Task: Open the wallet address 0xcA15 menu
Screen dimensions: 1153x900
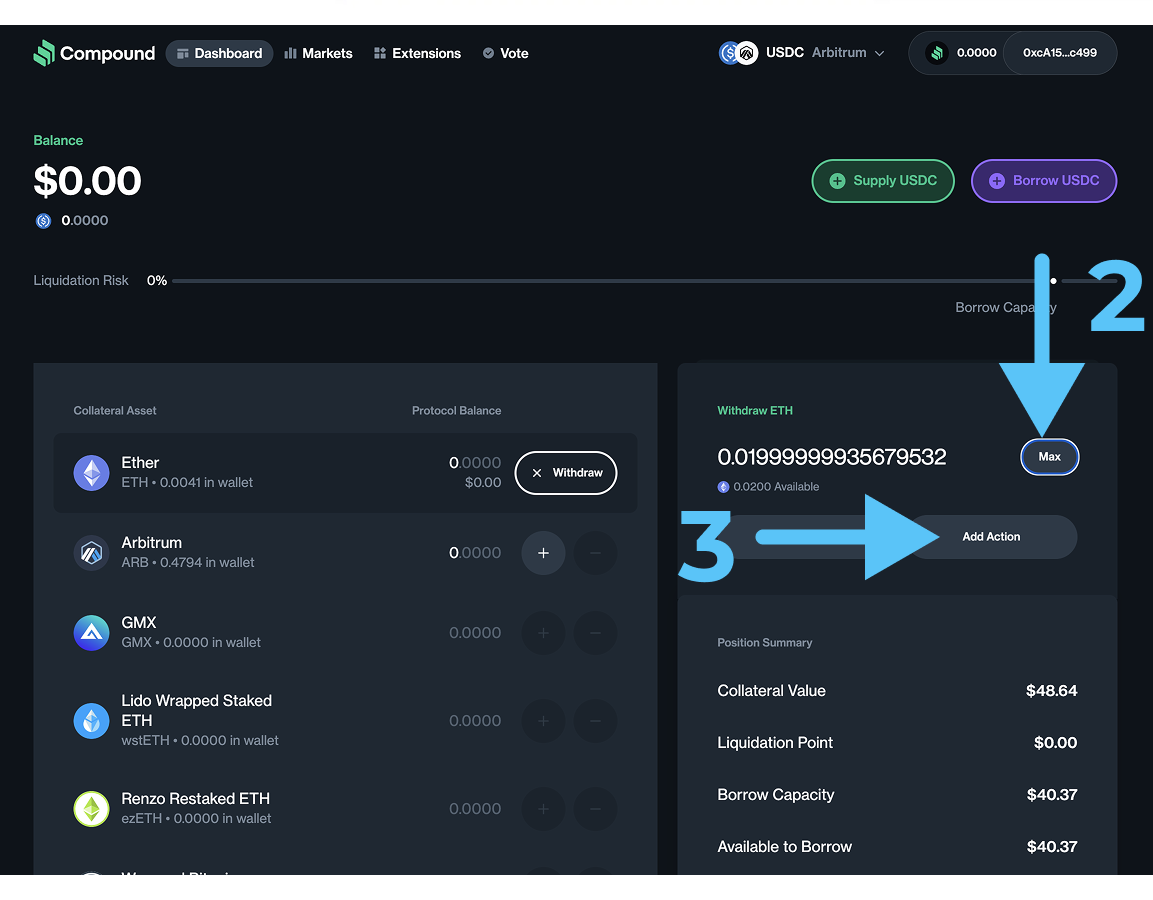Action: (x=1060, y=53)
